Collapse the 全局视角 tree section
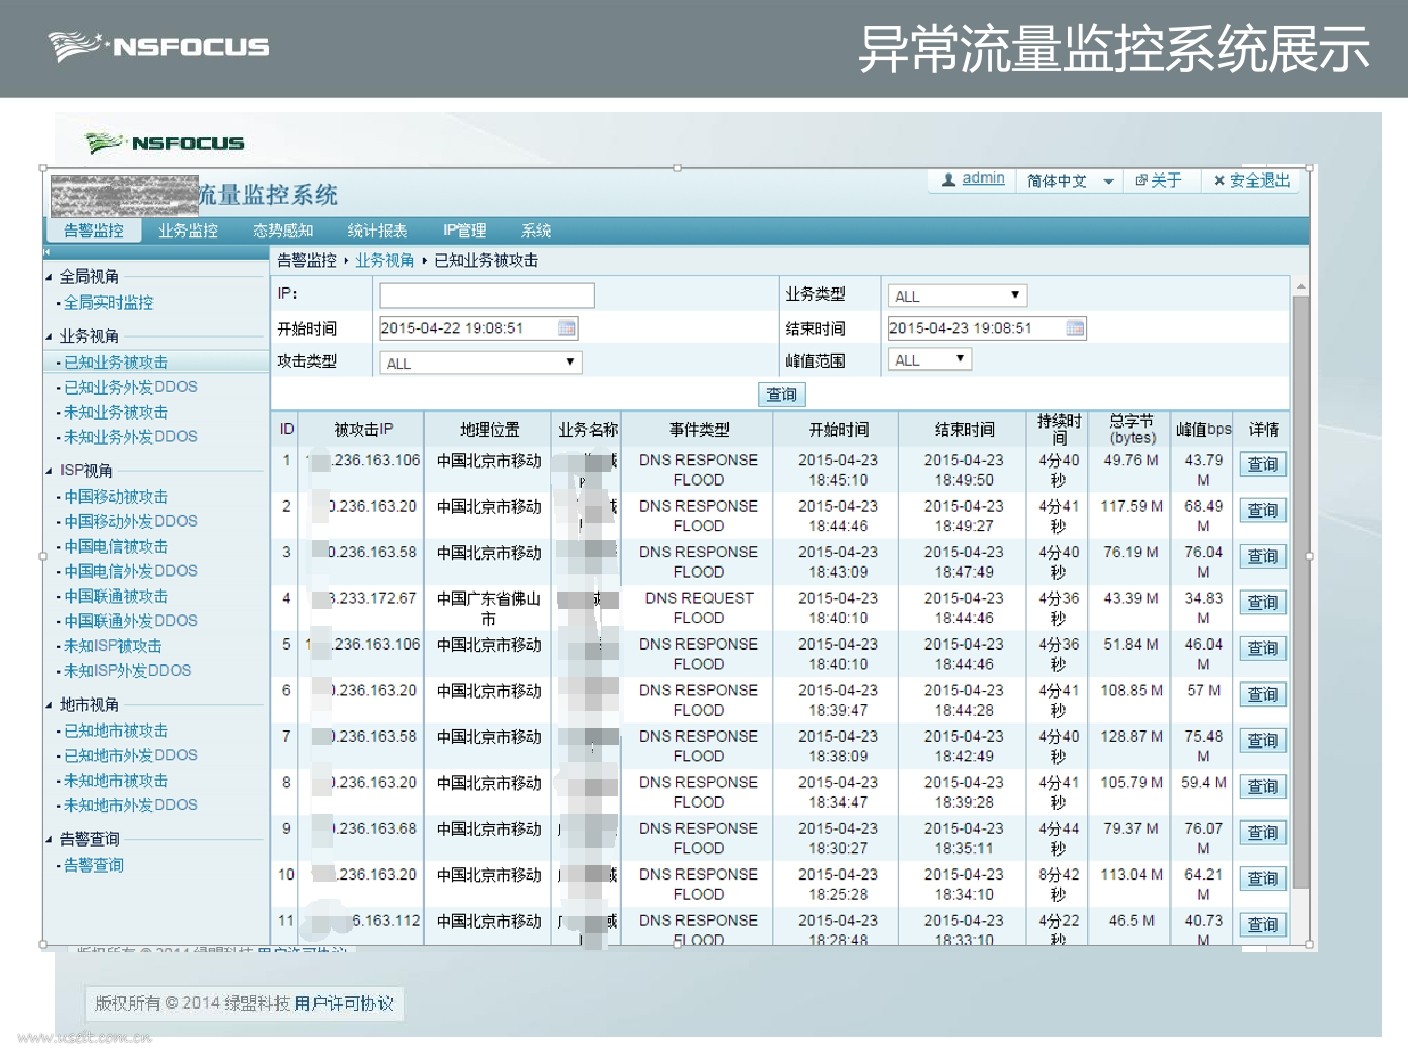This screenshot has width=1408, height=1056. (x=49, y=277)
